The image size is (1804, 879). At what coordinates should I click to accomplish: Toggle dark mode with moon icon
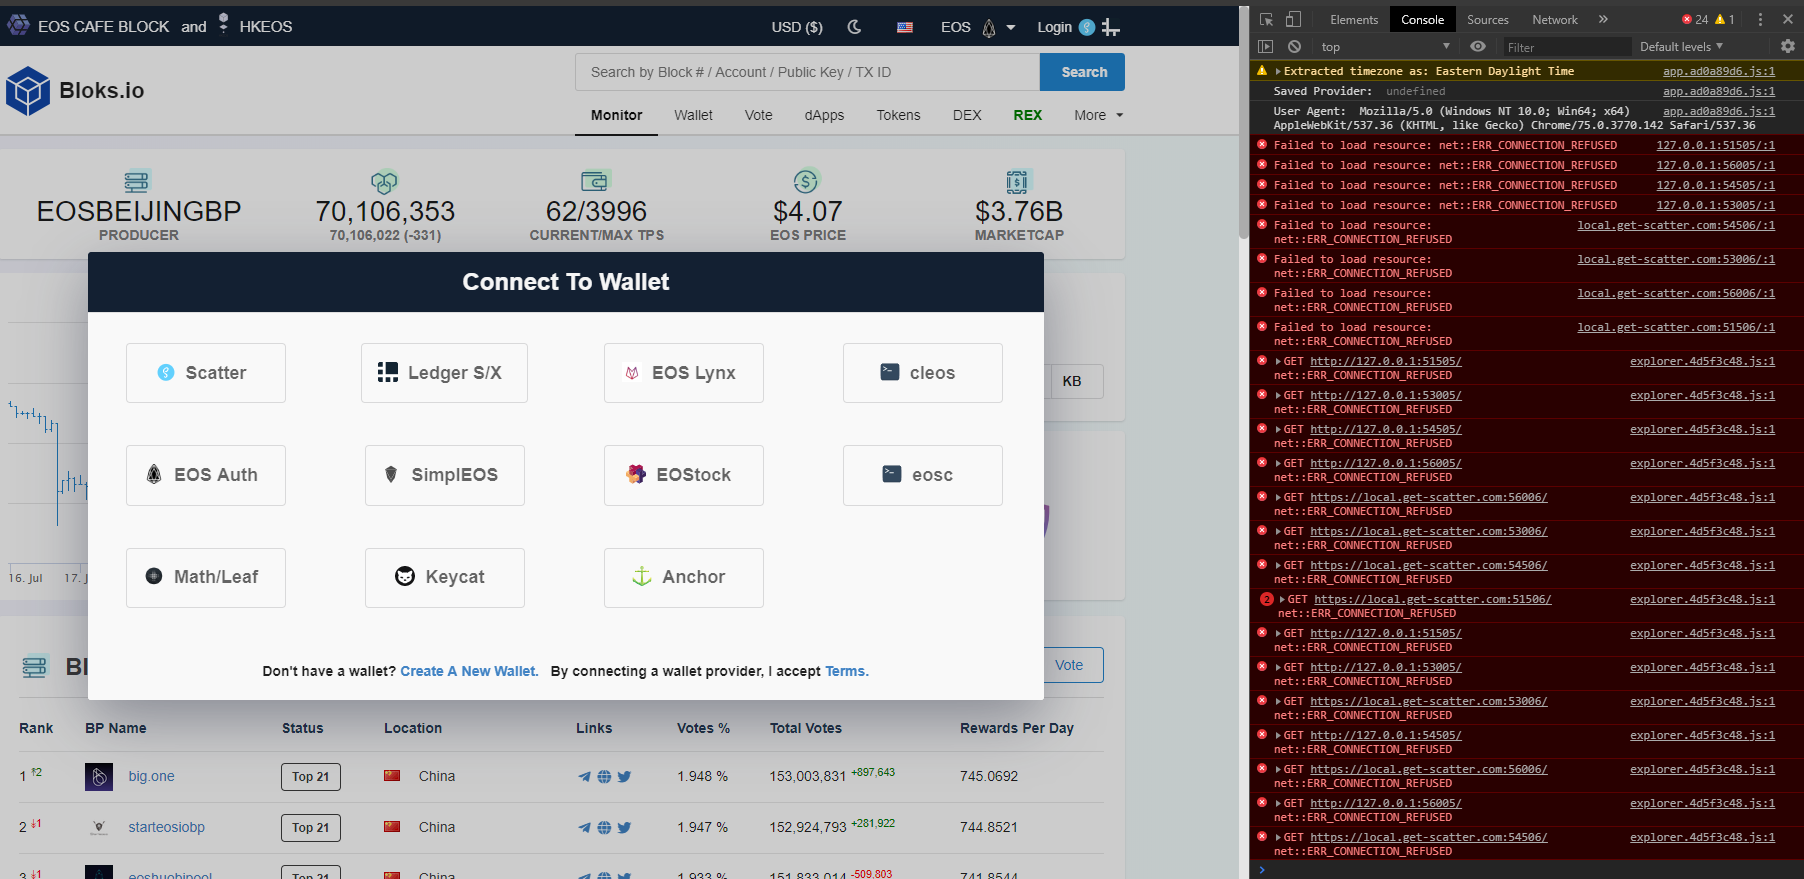pyautogui.click(x=854, y=27)
